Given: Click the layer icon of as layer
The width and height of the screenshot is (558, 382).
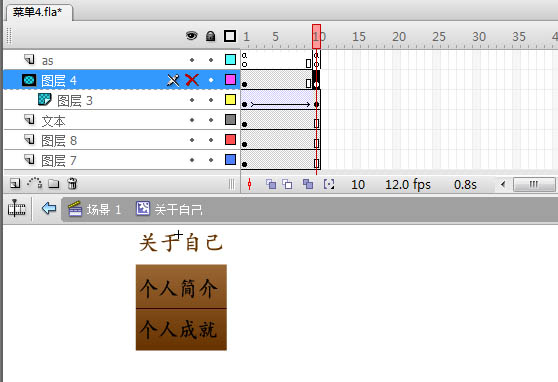Looking at the screenshot, I should (x=30, y=59).
